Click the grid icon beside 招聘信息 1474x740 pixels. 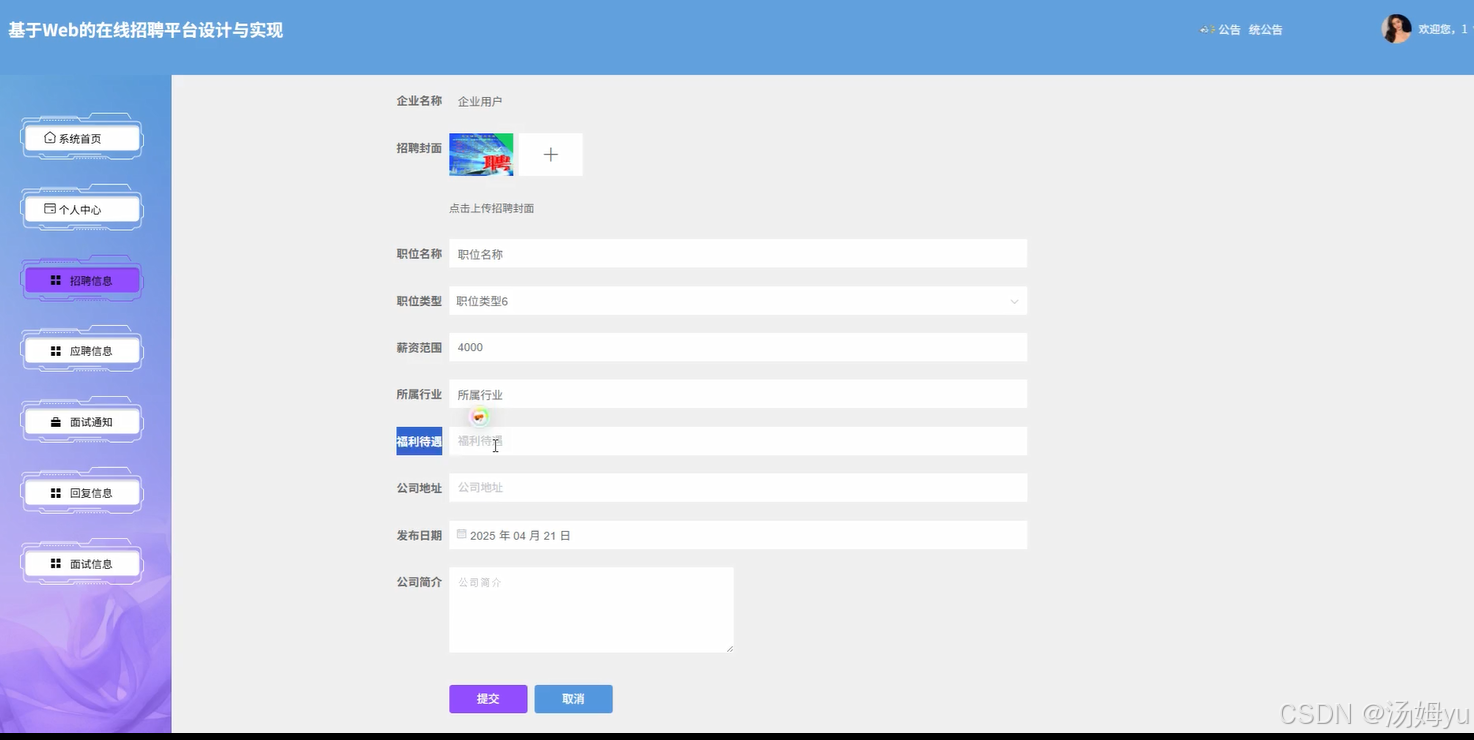56,280
